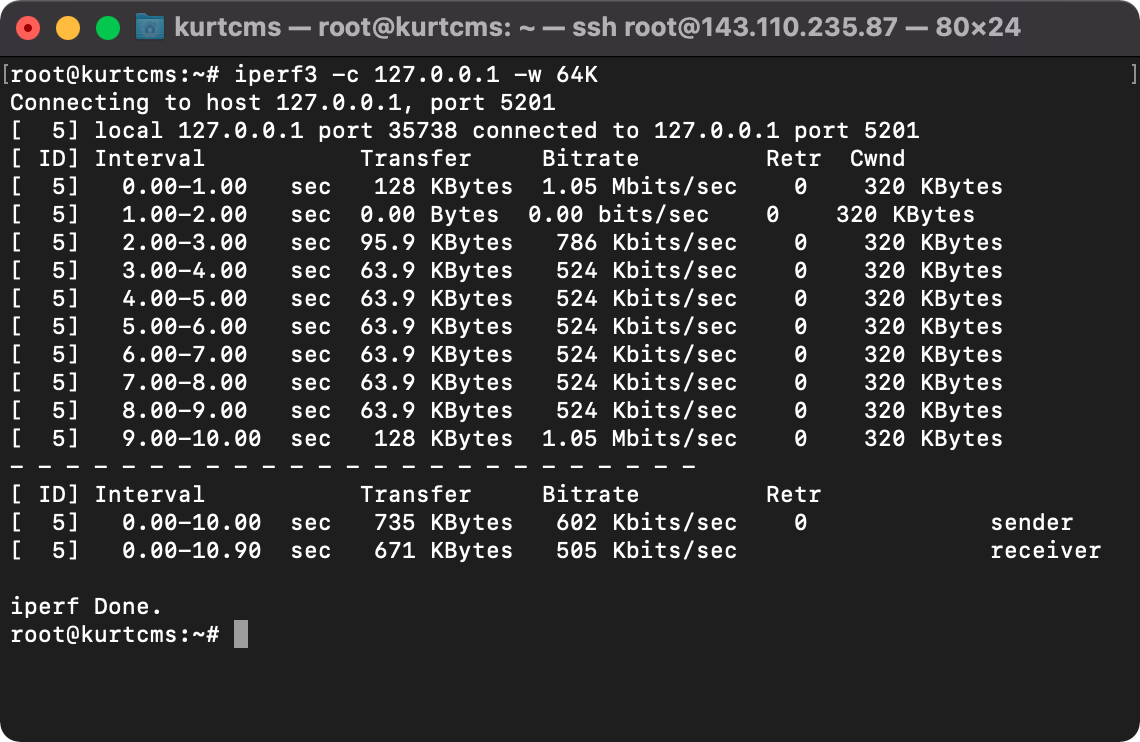Click the terminal cursor block
Screen dimensions: 1140x742
click(x=239, y=634)
